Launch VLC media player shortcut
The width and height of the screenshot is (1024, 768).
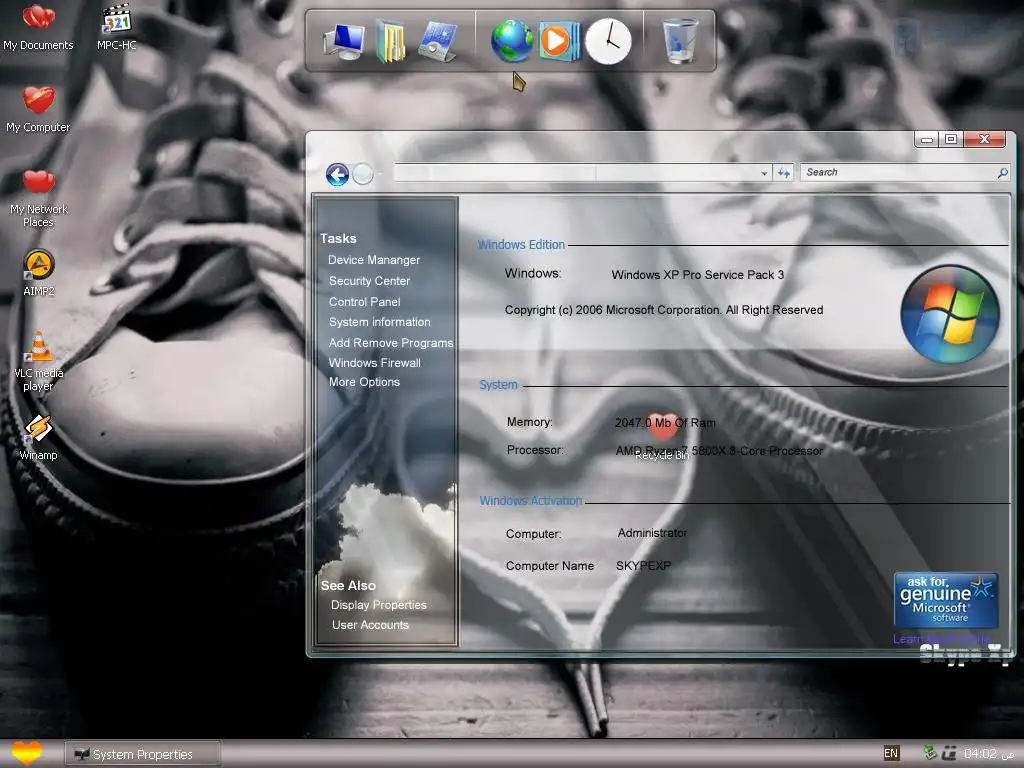pyautogui.click(x=39, y=361)
